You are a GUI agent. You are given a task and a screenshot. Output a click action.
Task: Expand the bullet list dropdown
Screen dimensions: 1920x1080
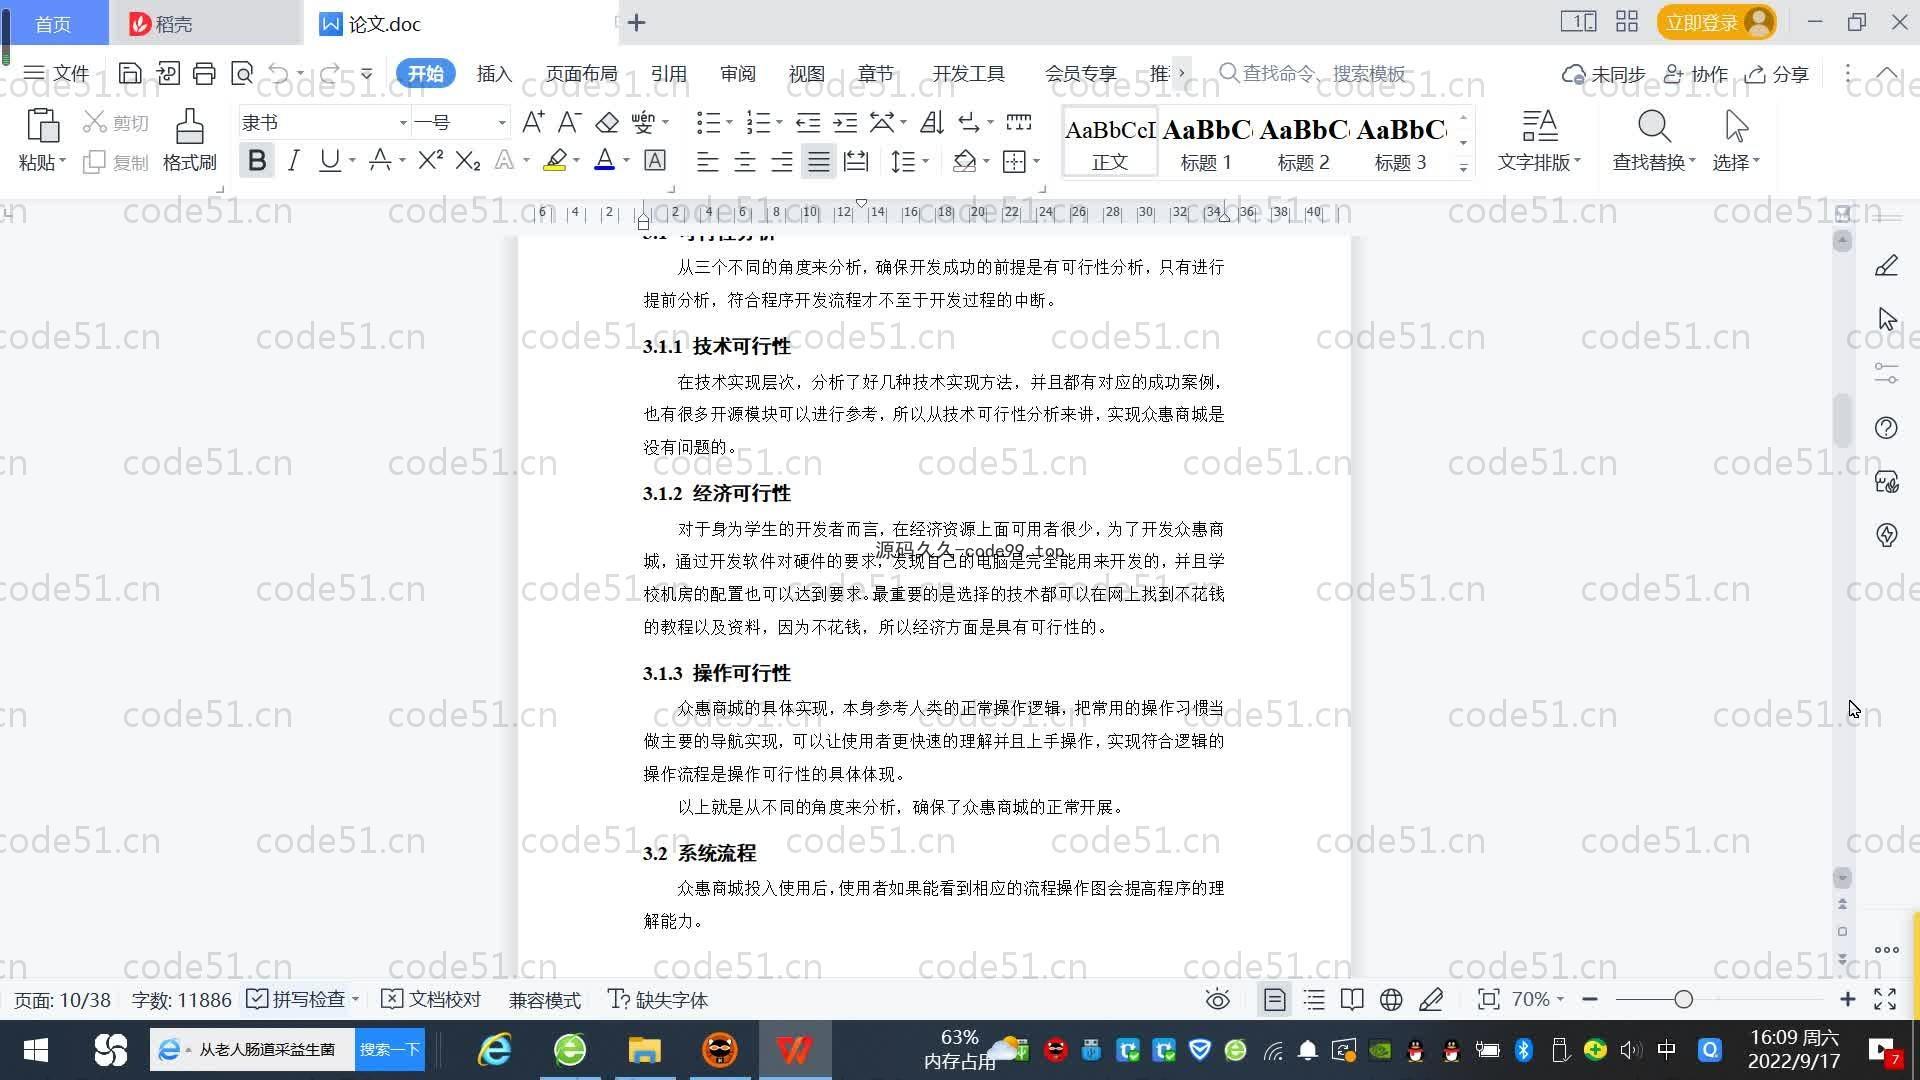729,122
